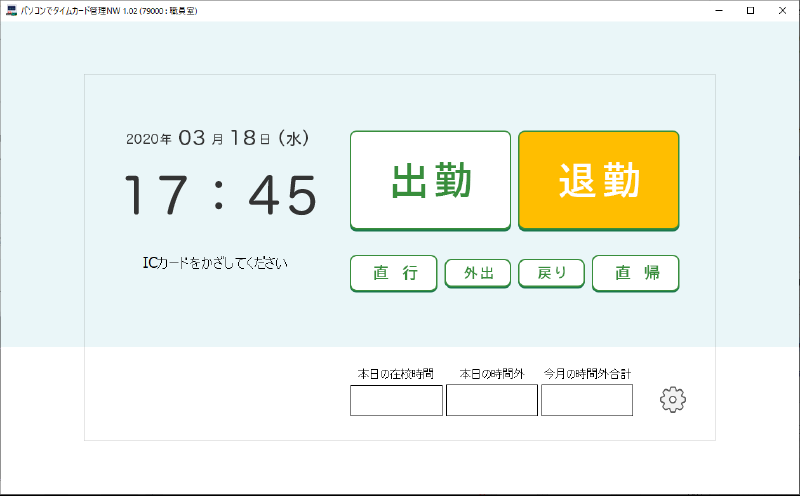
Task: Minimize the timecard window
Action: coord(719,10)
